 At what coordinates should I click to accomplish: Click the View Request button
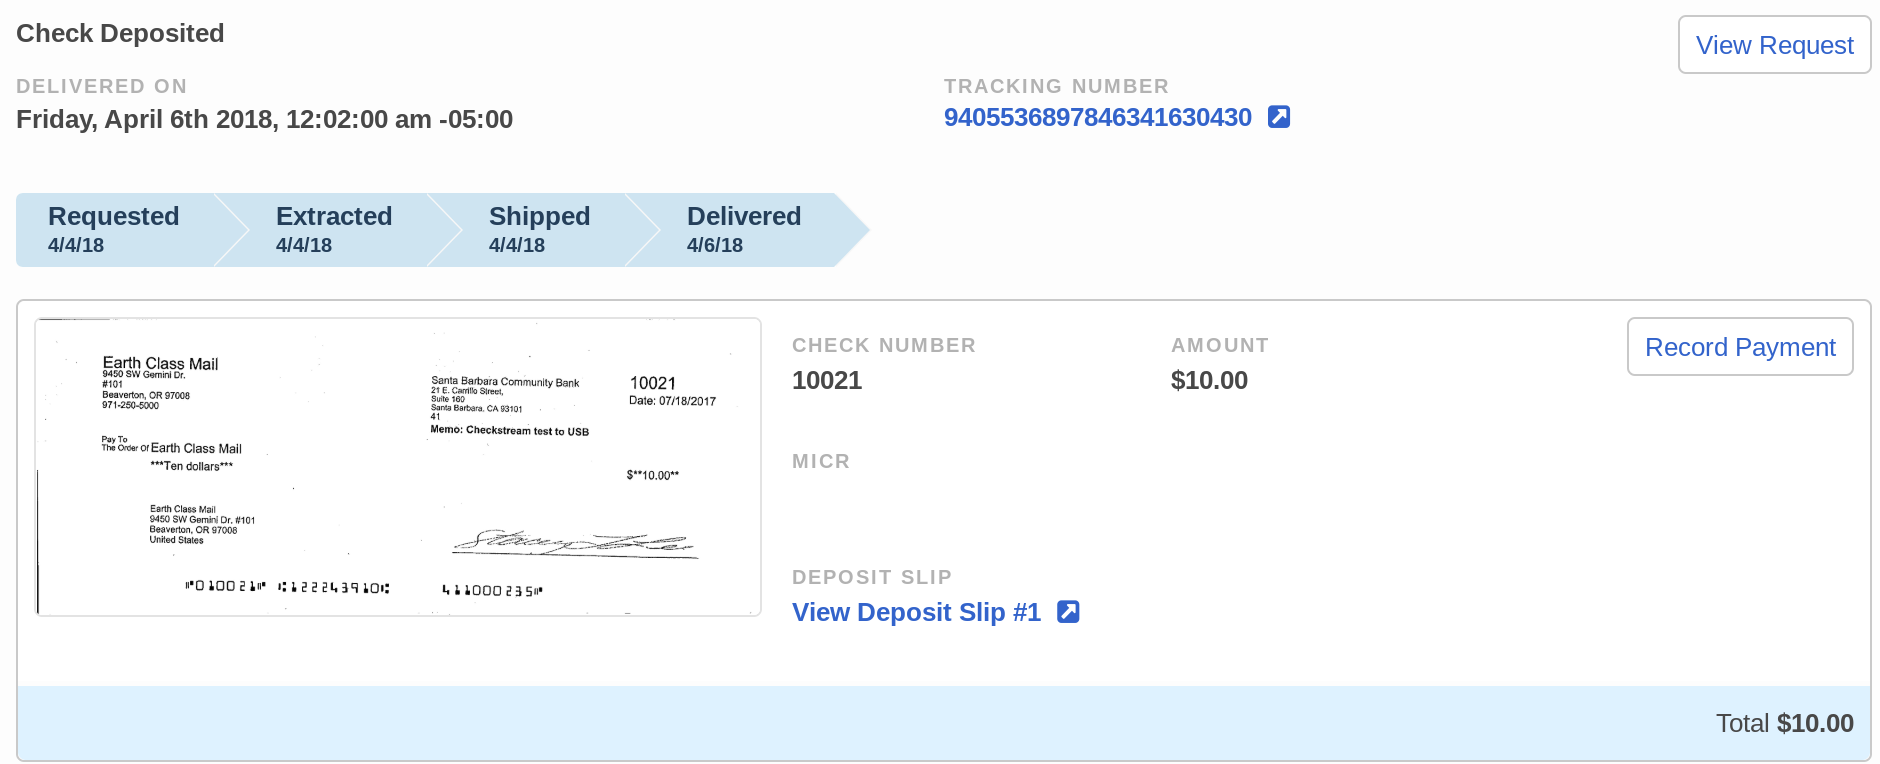tap(1773, 45)
